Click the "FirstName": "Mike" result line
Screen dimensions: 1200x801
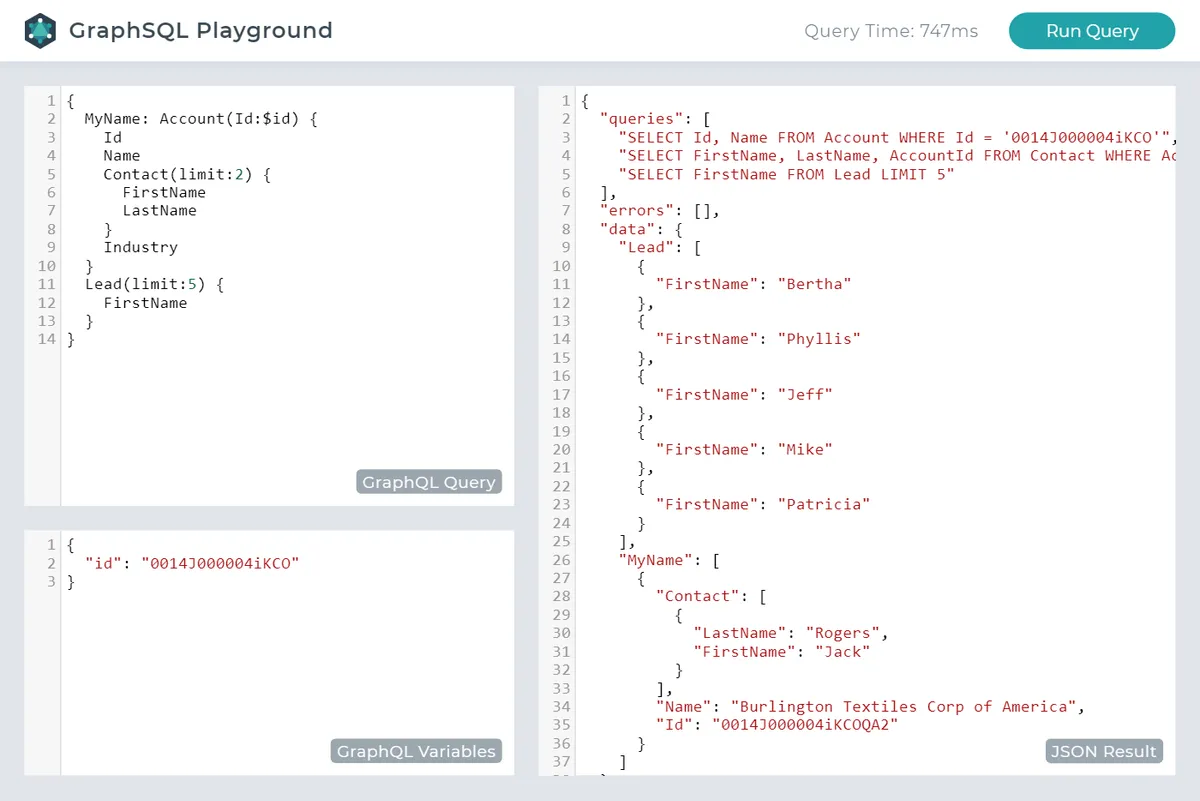click(744, 450)
